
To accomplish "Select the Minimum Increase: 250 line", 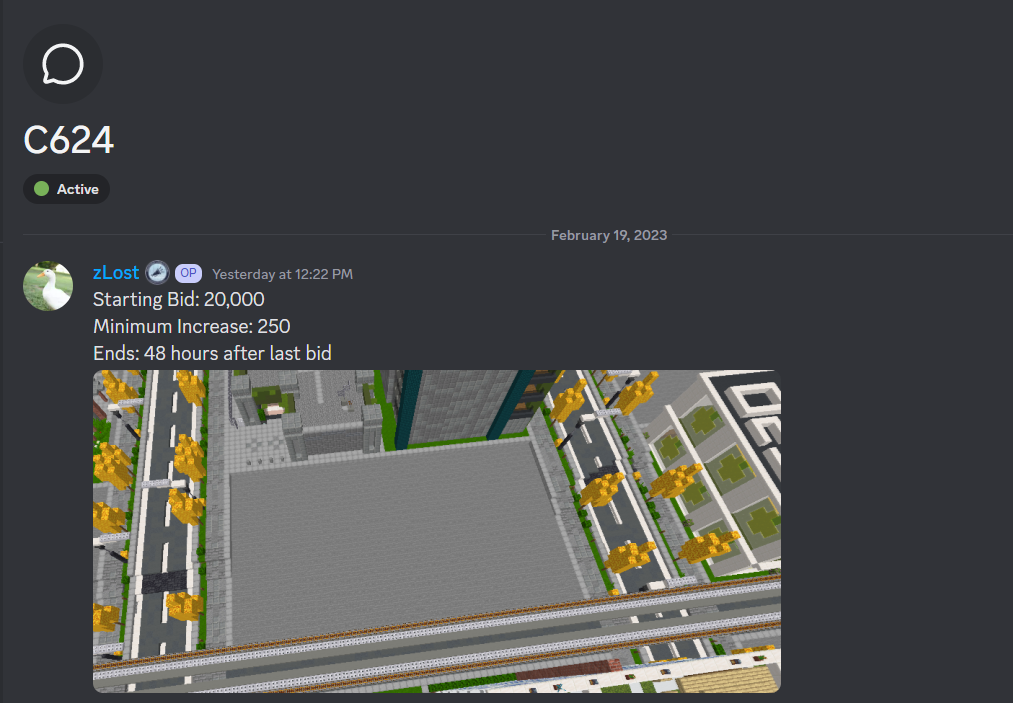I will (x=192, y=326).
